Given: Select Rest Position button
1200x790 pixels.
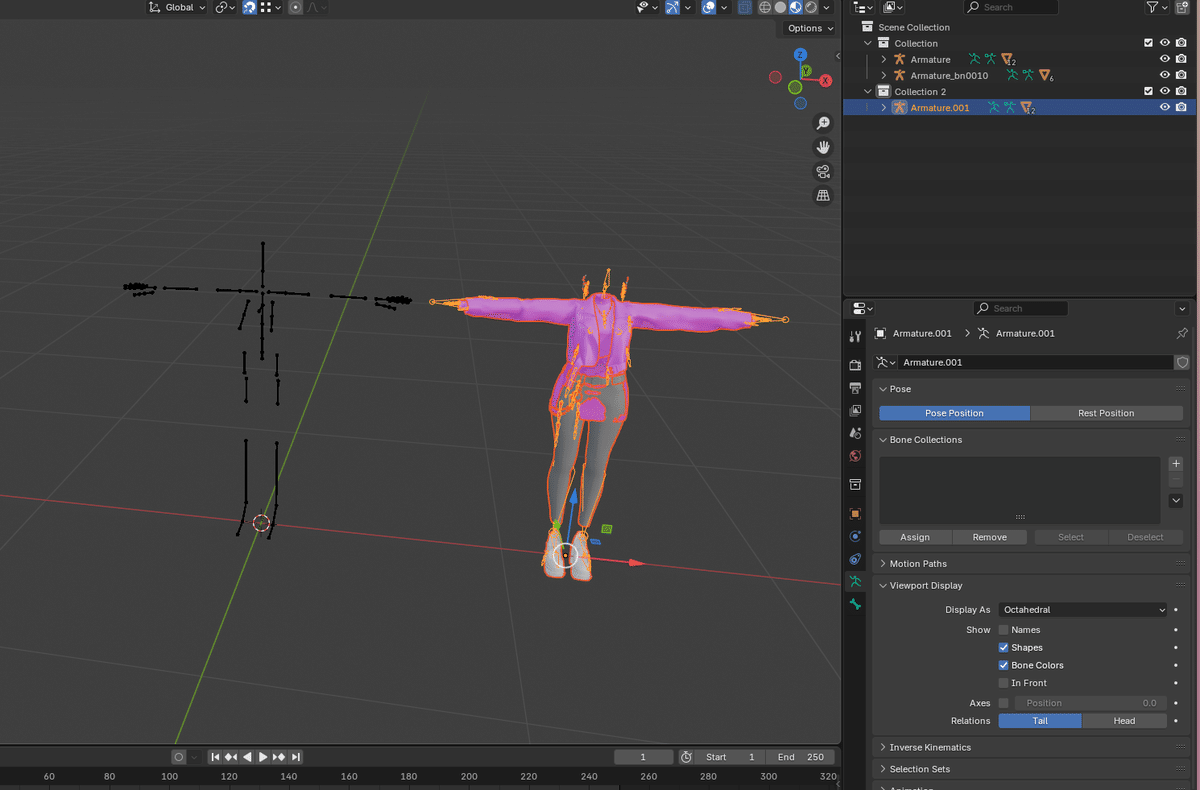Looking at the screenshot, I should coord(1106,413).
